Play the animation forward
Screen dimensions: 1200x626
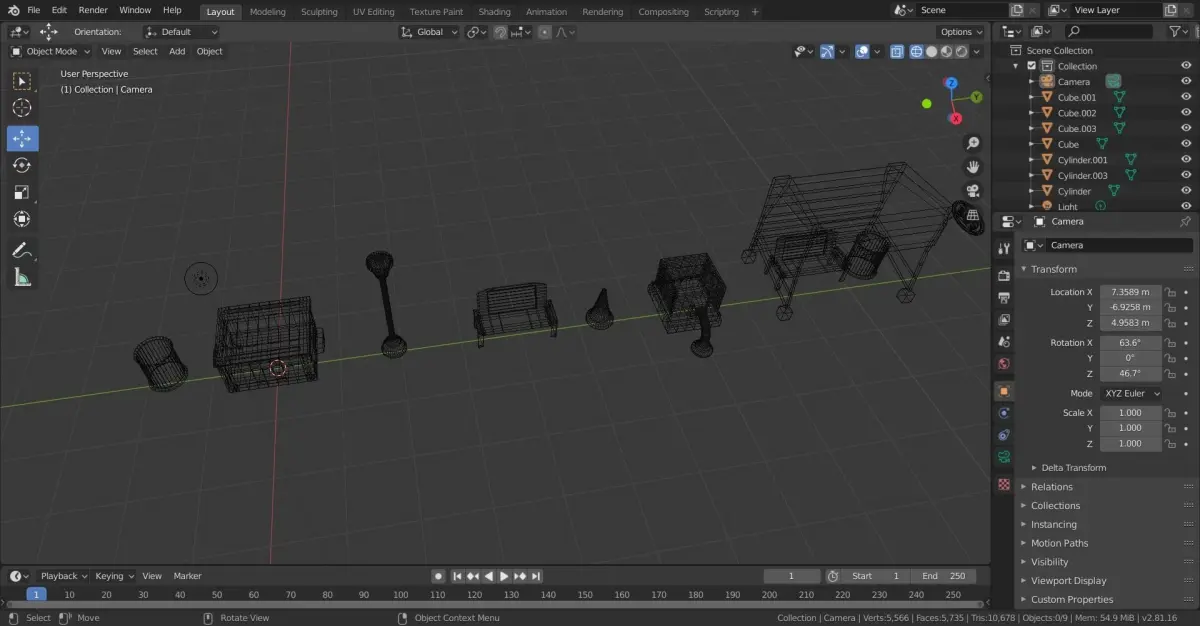[504, 576]
